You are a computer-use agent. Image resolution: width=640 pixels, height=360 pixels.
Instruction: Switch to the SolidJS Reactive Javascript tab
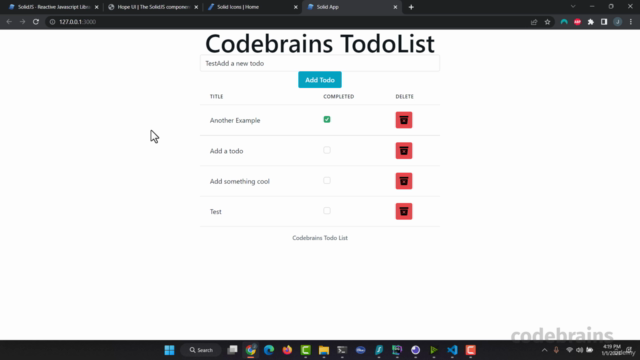[x=53, y=7]
